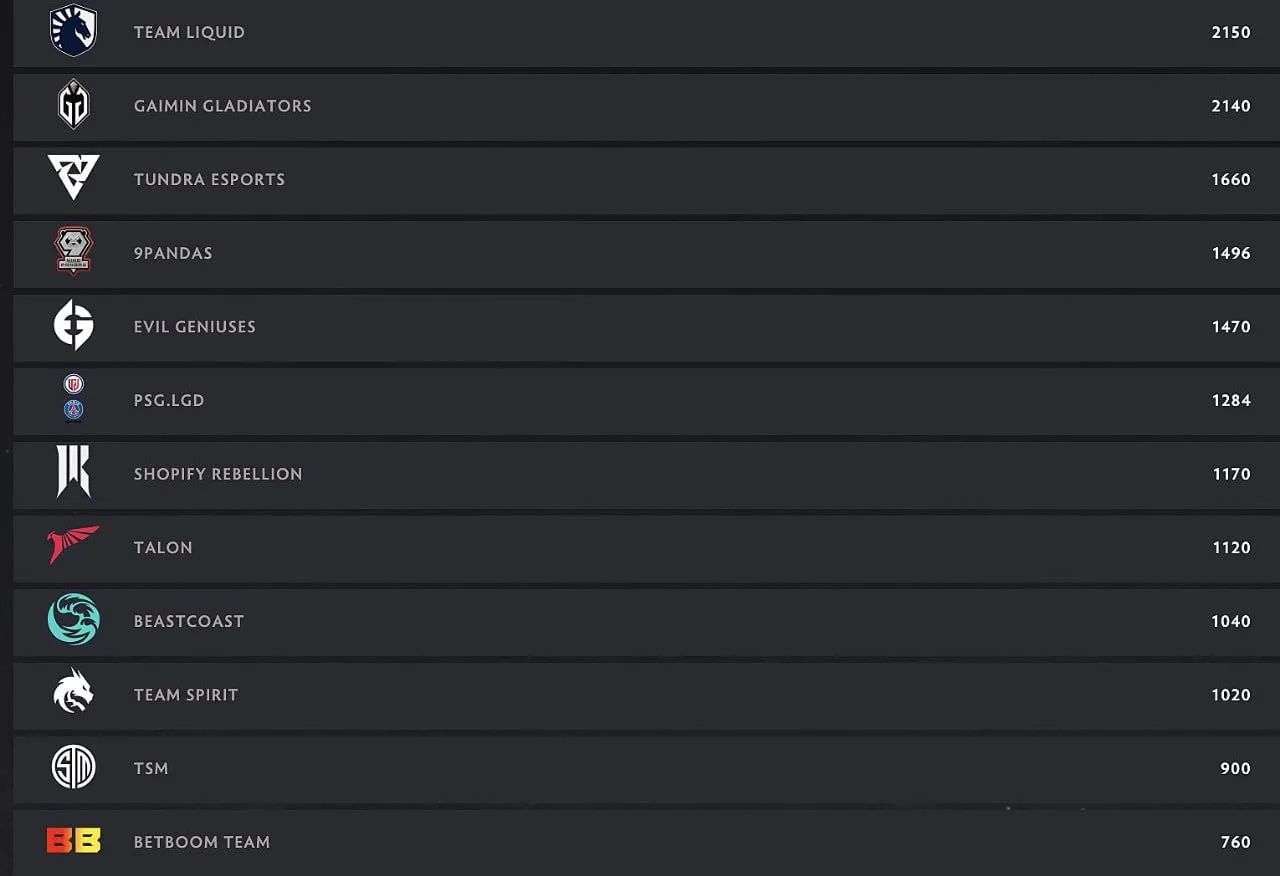Screen dimensions: 1280x876
Task: Click the Team Liquid horse logo
Action: point(73,30)
